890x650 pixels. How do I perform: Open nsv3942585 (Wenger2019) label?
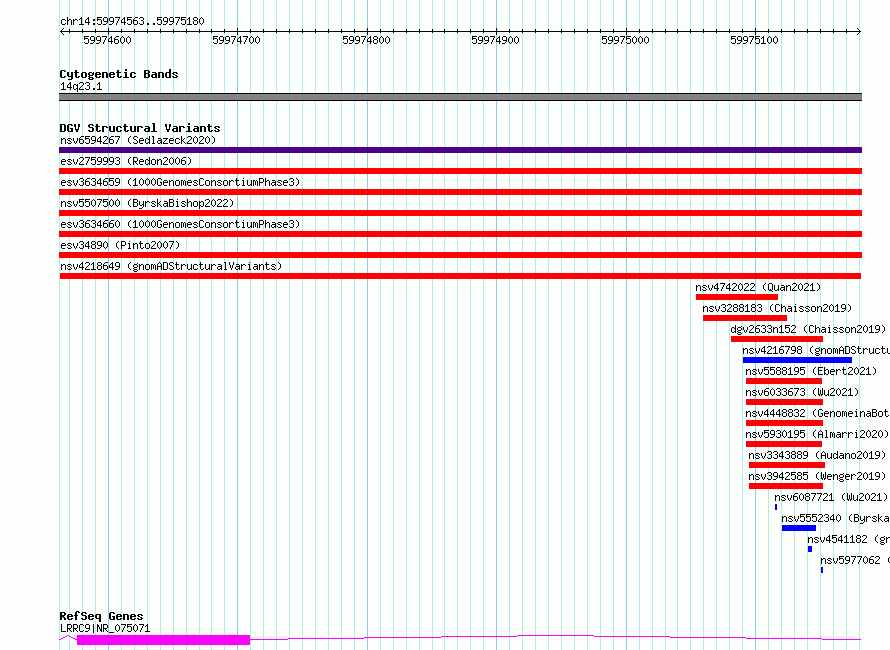(817, 476)
